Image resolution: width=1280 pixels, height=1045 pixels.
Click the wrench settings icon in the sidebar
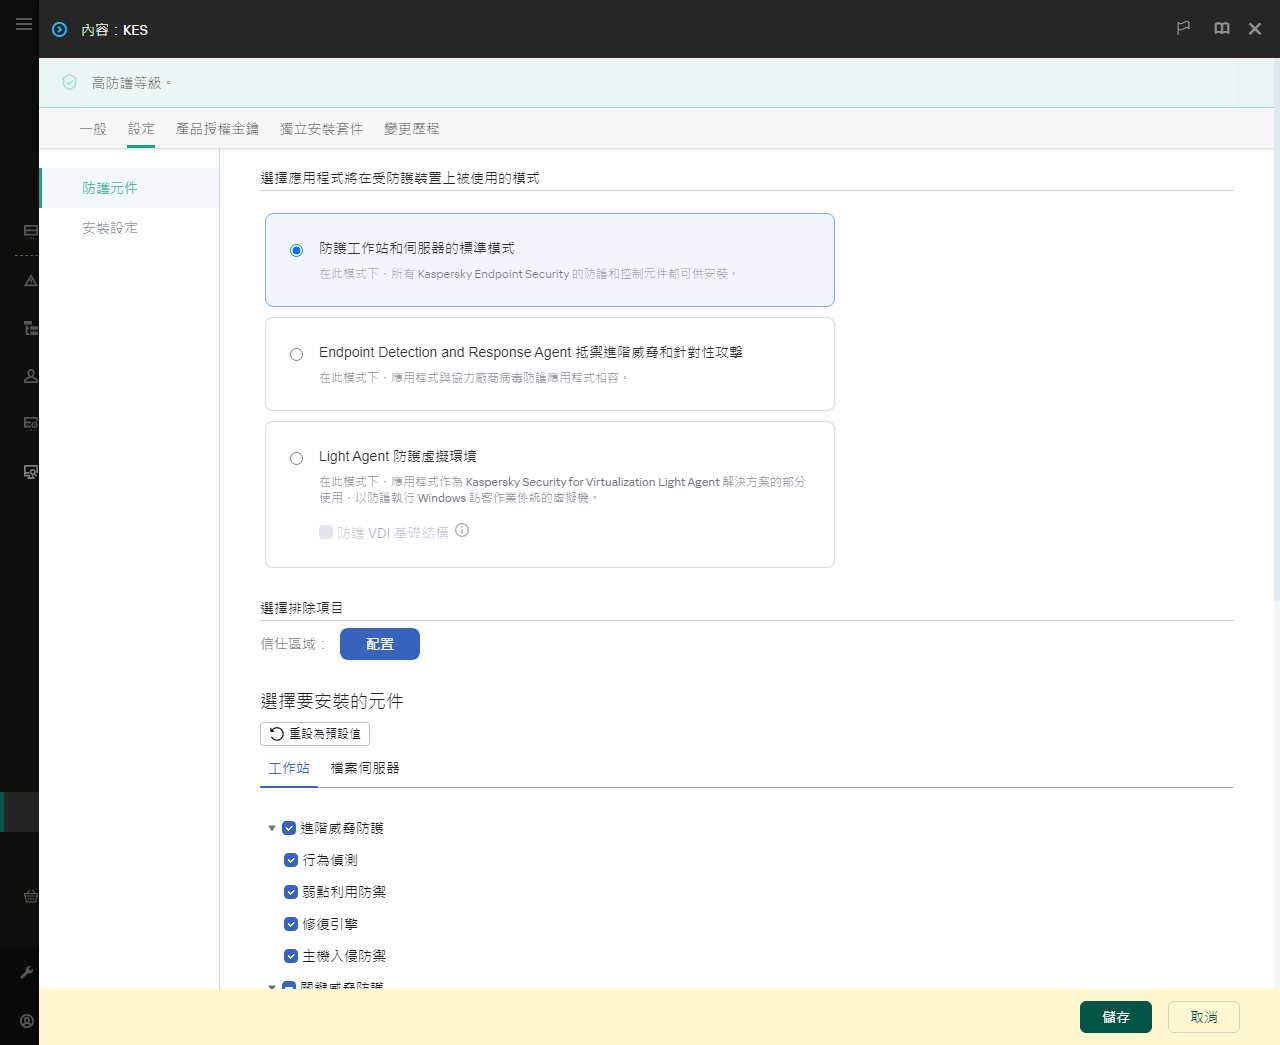[29, 971]
